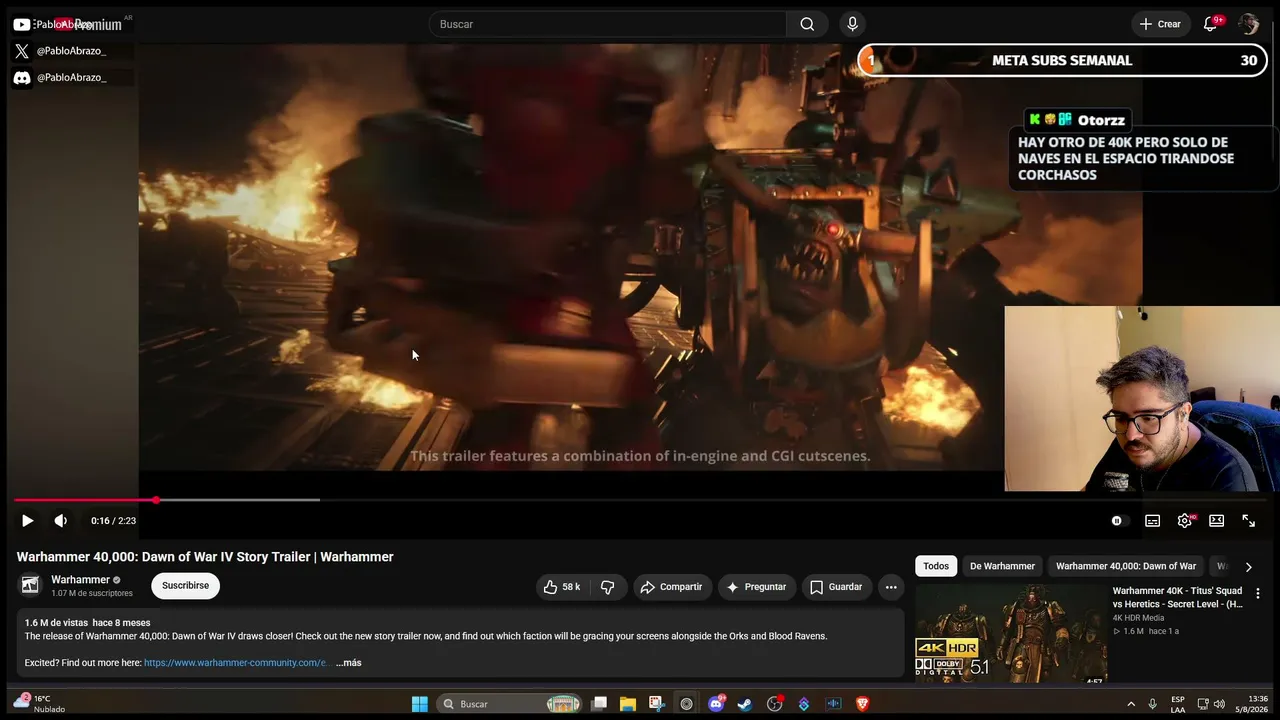Open the Brave browser taskbar icon

point(862,704)
